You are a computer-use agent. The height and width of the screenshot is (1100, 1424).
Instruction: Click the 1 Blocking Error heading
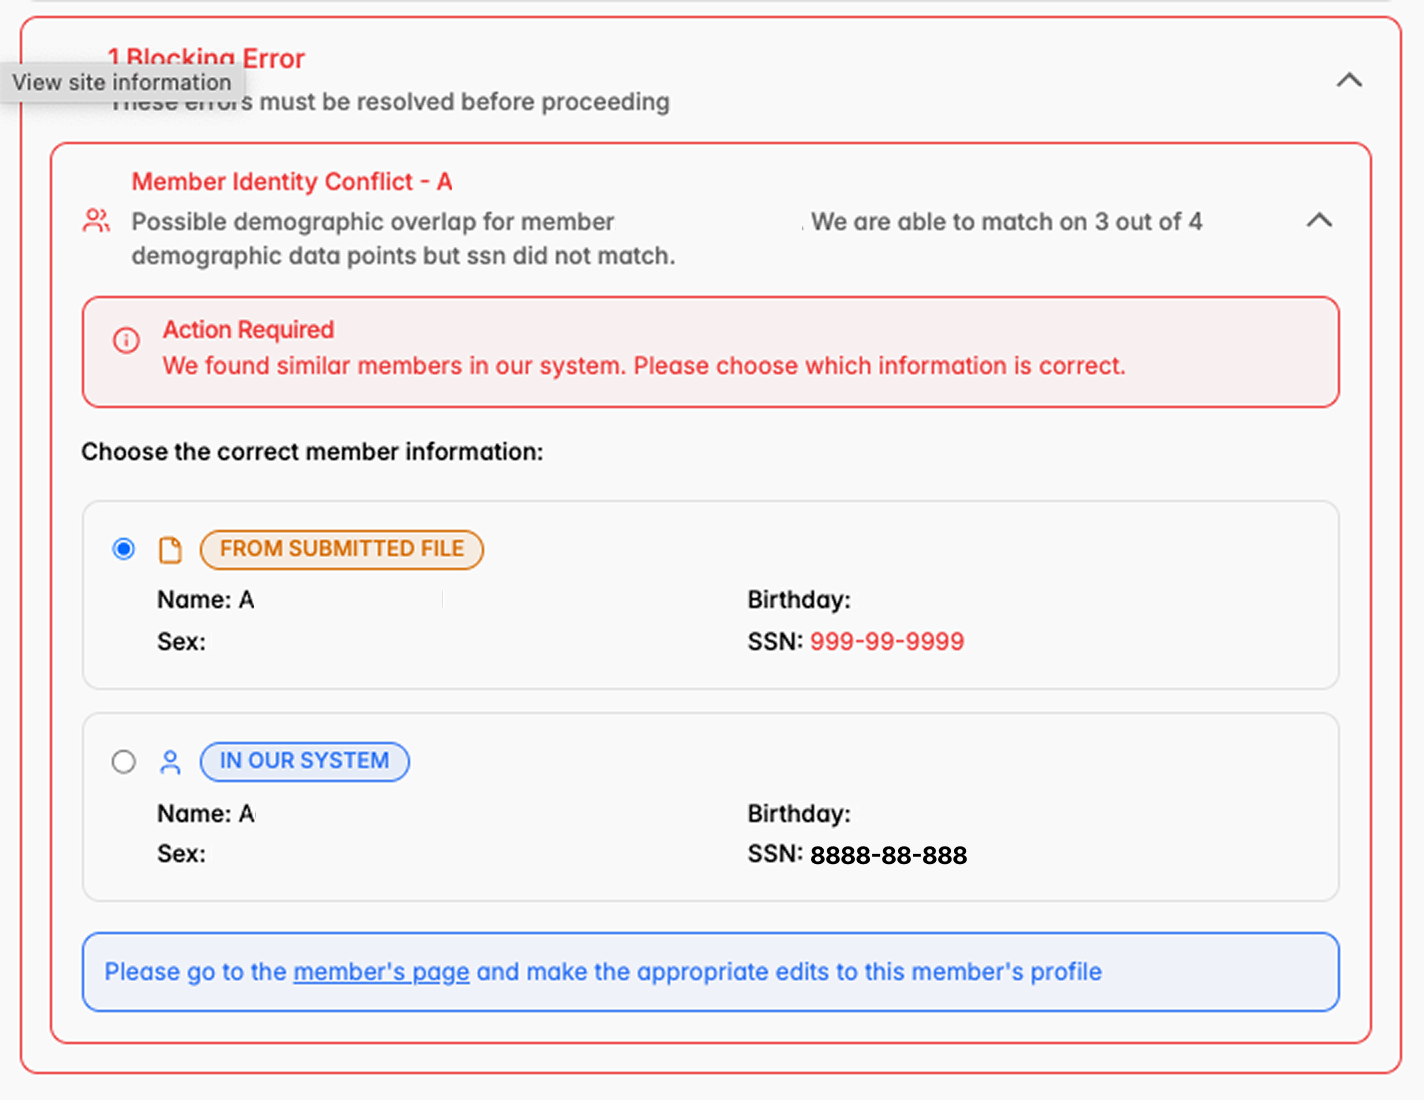[x=206, y=59]
